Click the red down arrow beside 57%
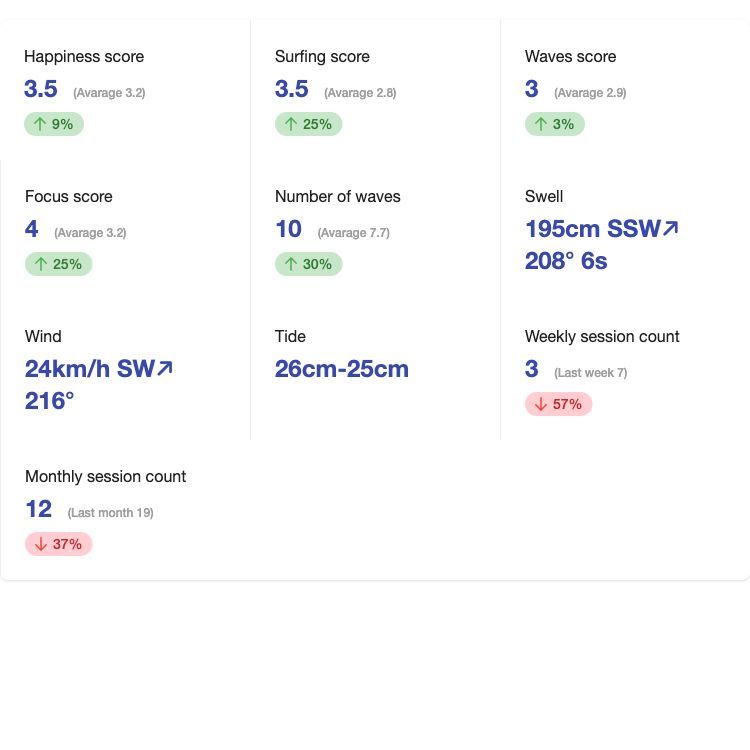The height and width of the screenshot is (750, 750). 541,404
